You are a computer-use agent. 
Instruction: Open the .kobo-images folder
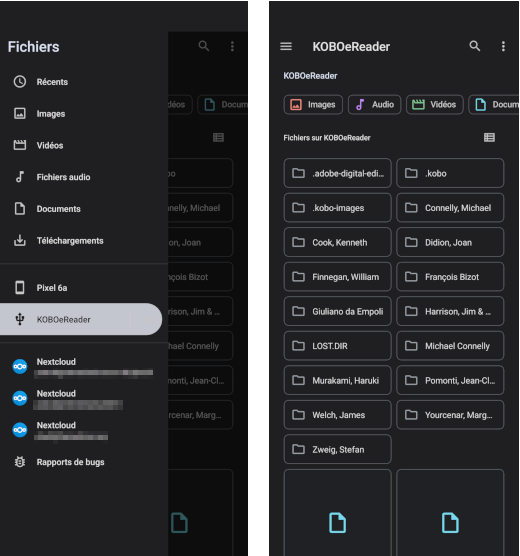coord(337,208)
